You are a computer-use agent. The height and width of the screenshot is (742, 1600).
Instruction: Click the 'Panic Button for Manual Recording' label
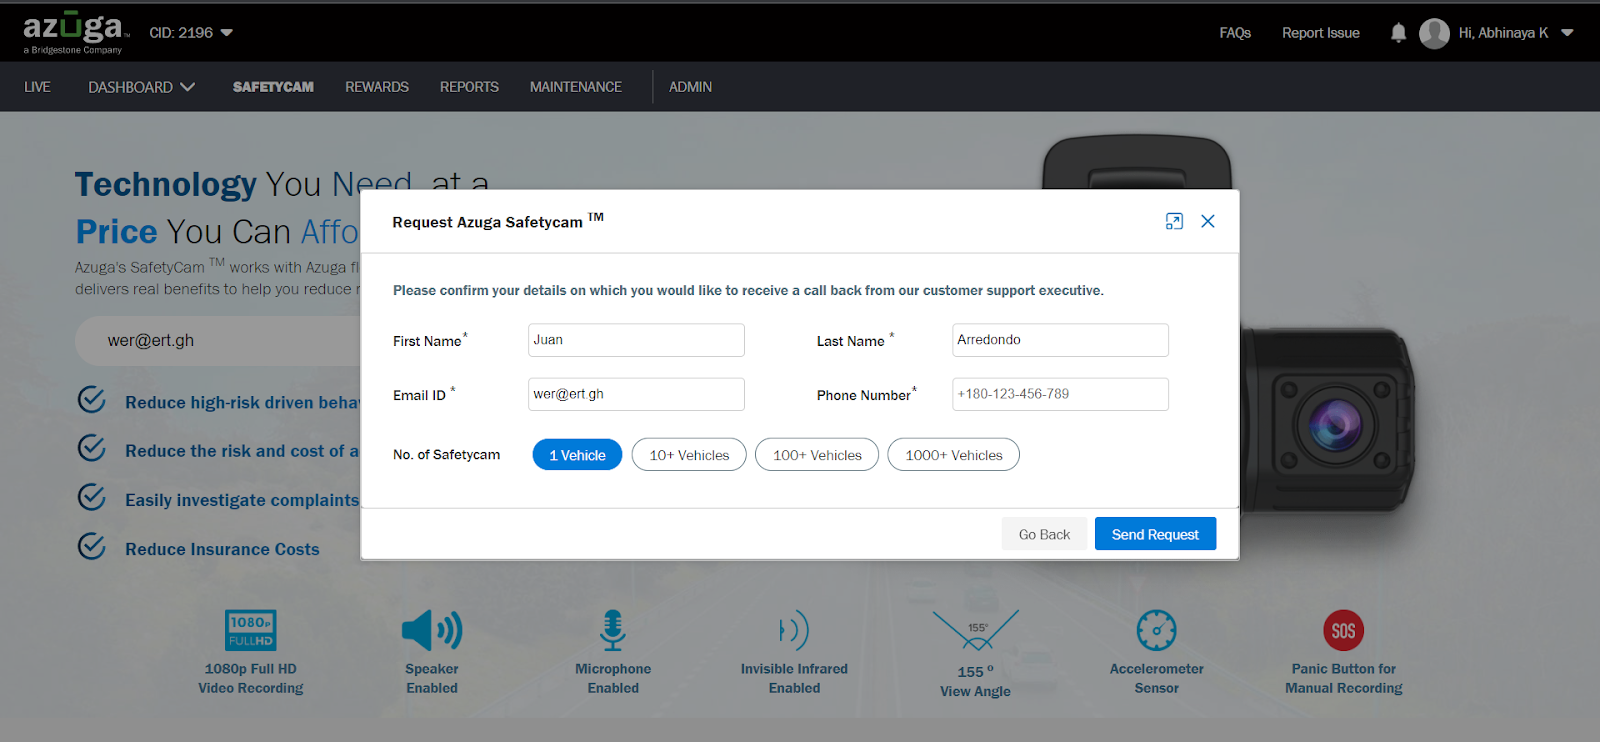coord(1344,678)
